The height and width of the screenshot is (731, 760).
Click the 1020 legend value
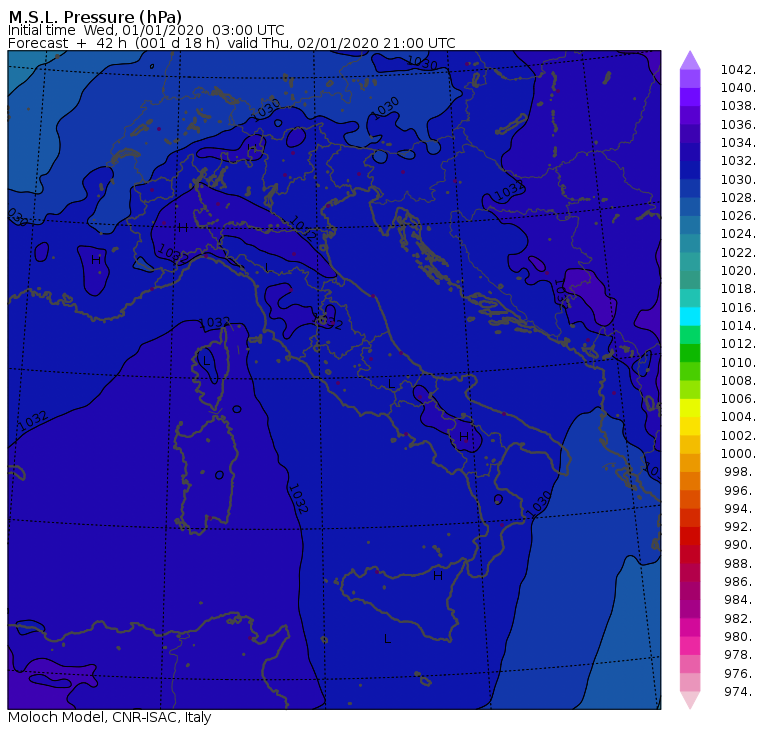[738, 270]
